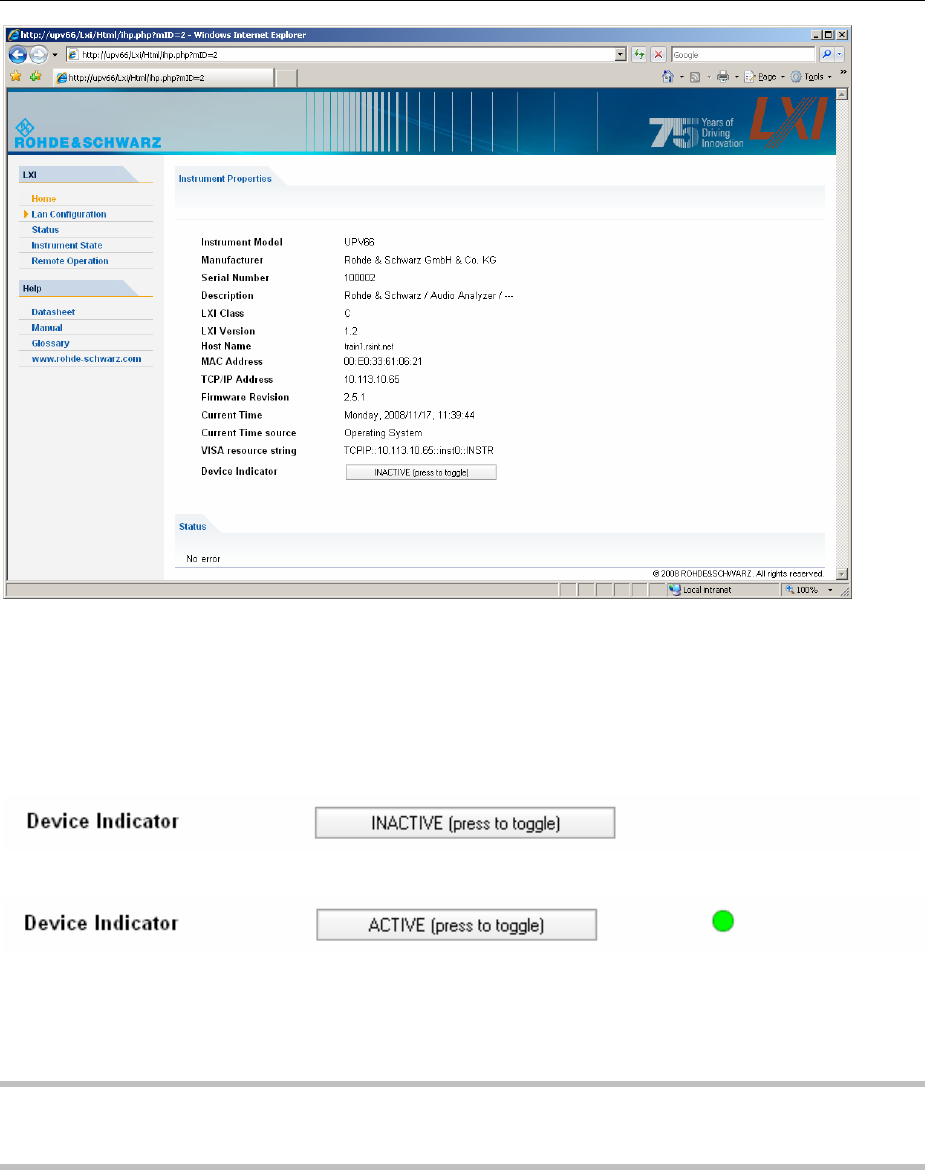Stop loading with the red X icon
The width and height of the screenshot is (926, 1170).
click(x=658, y=54)
